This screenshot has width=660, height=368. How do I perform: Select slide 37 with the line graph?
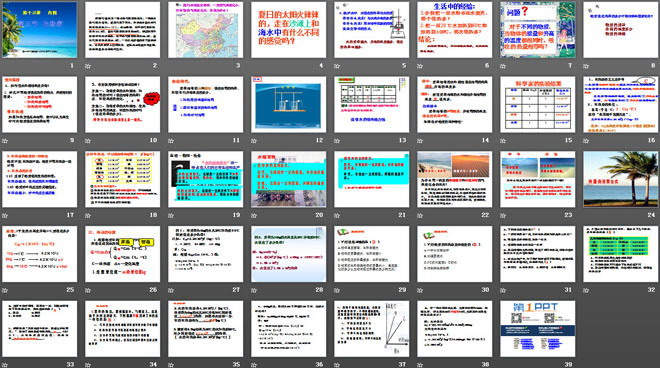(372, 328)
